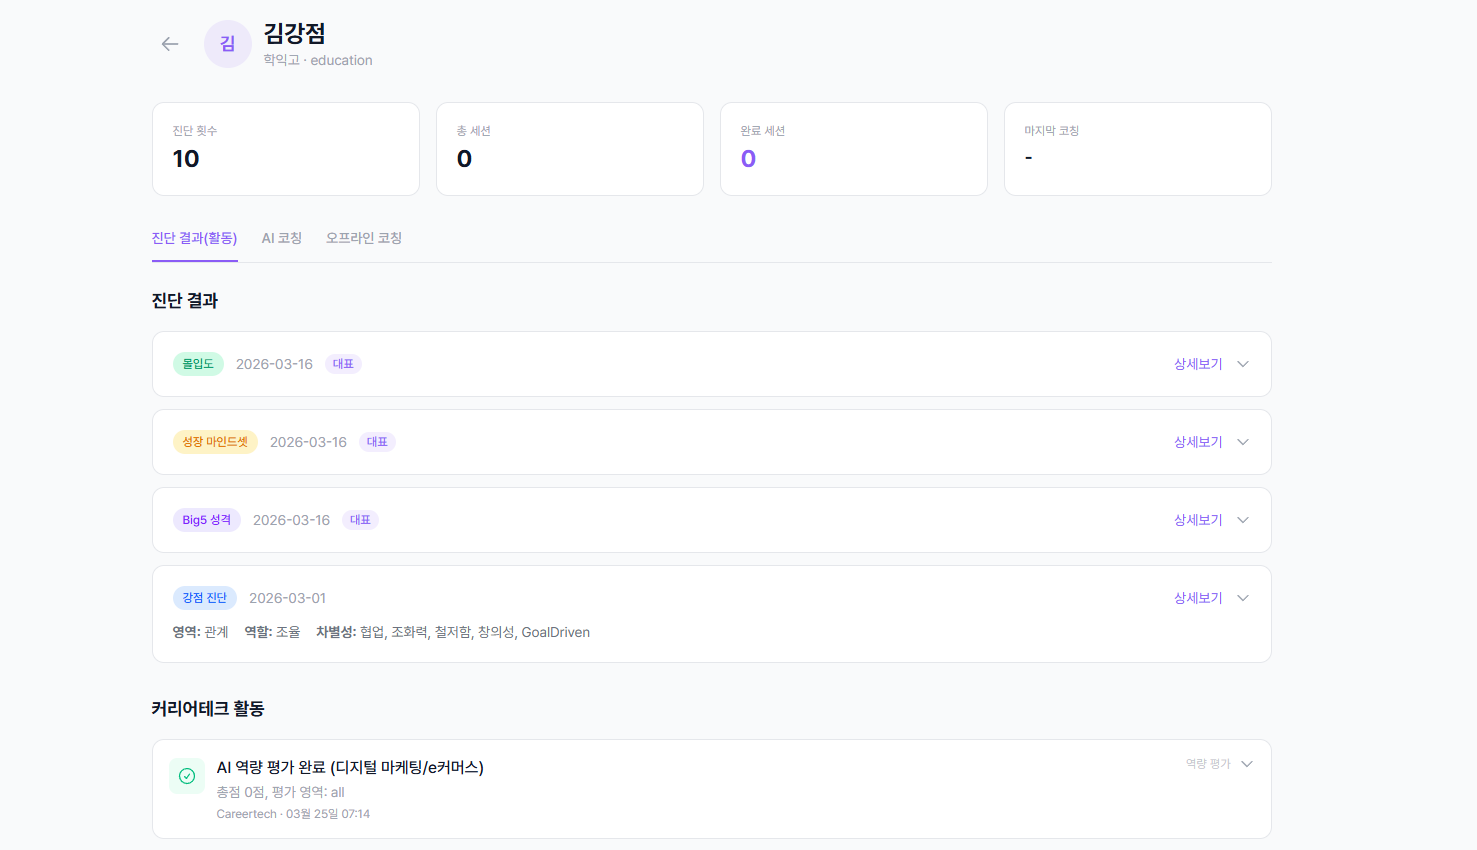This screenshot has height=850, width=1477.
Task: Switch to the AI 코칭 tab
Action: coord(281,238)
